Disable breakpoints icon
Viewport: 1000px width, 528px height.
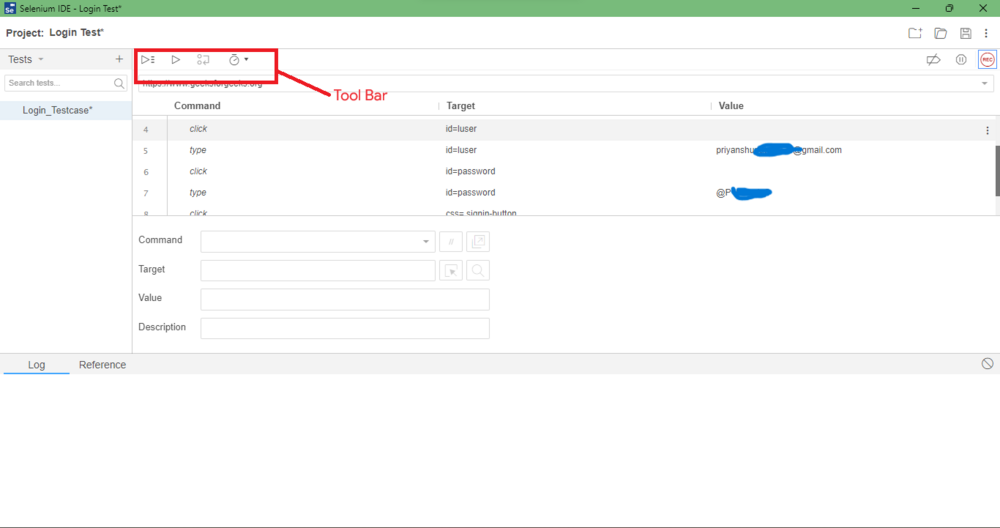pyautogui.click(x=933, y=59)
